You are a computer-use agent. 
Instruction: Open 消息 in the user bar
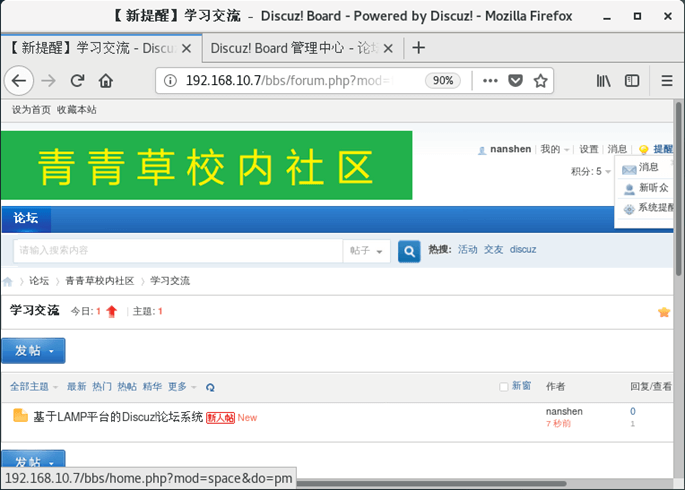click(617, 149)
